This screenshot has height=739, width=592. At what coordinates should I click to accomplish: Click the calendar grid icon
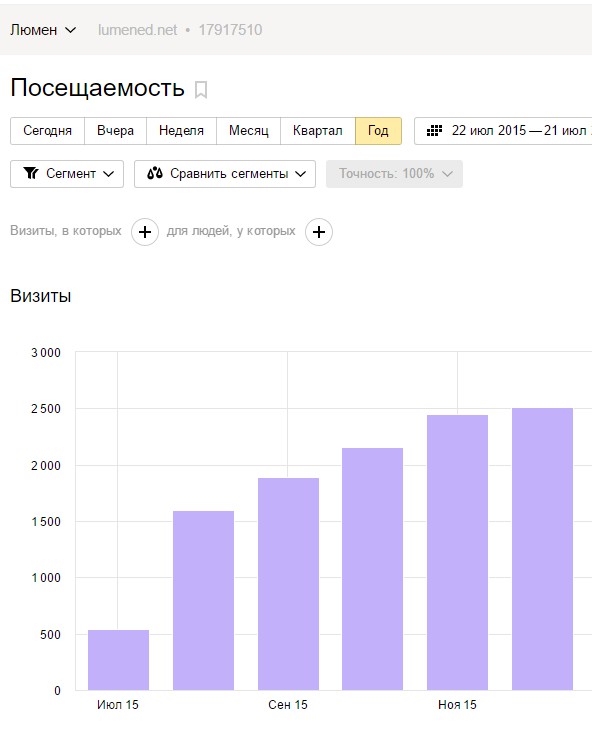coord(434,131)
